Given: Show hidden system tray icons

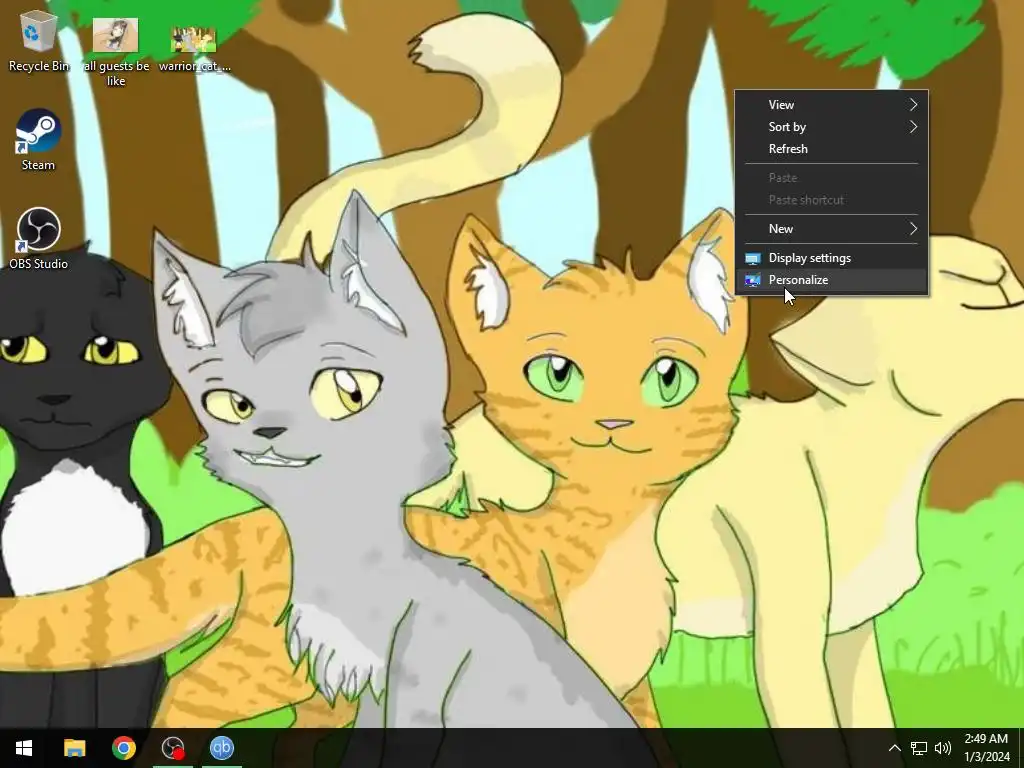Looking at the screenshot, I should point(895,748).
